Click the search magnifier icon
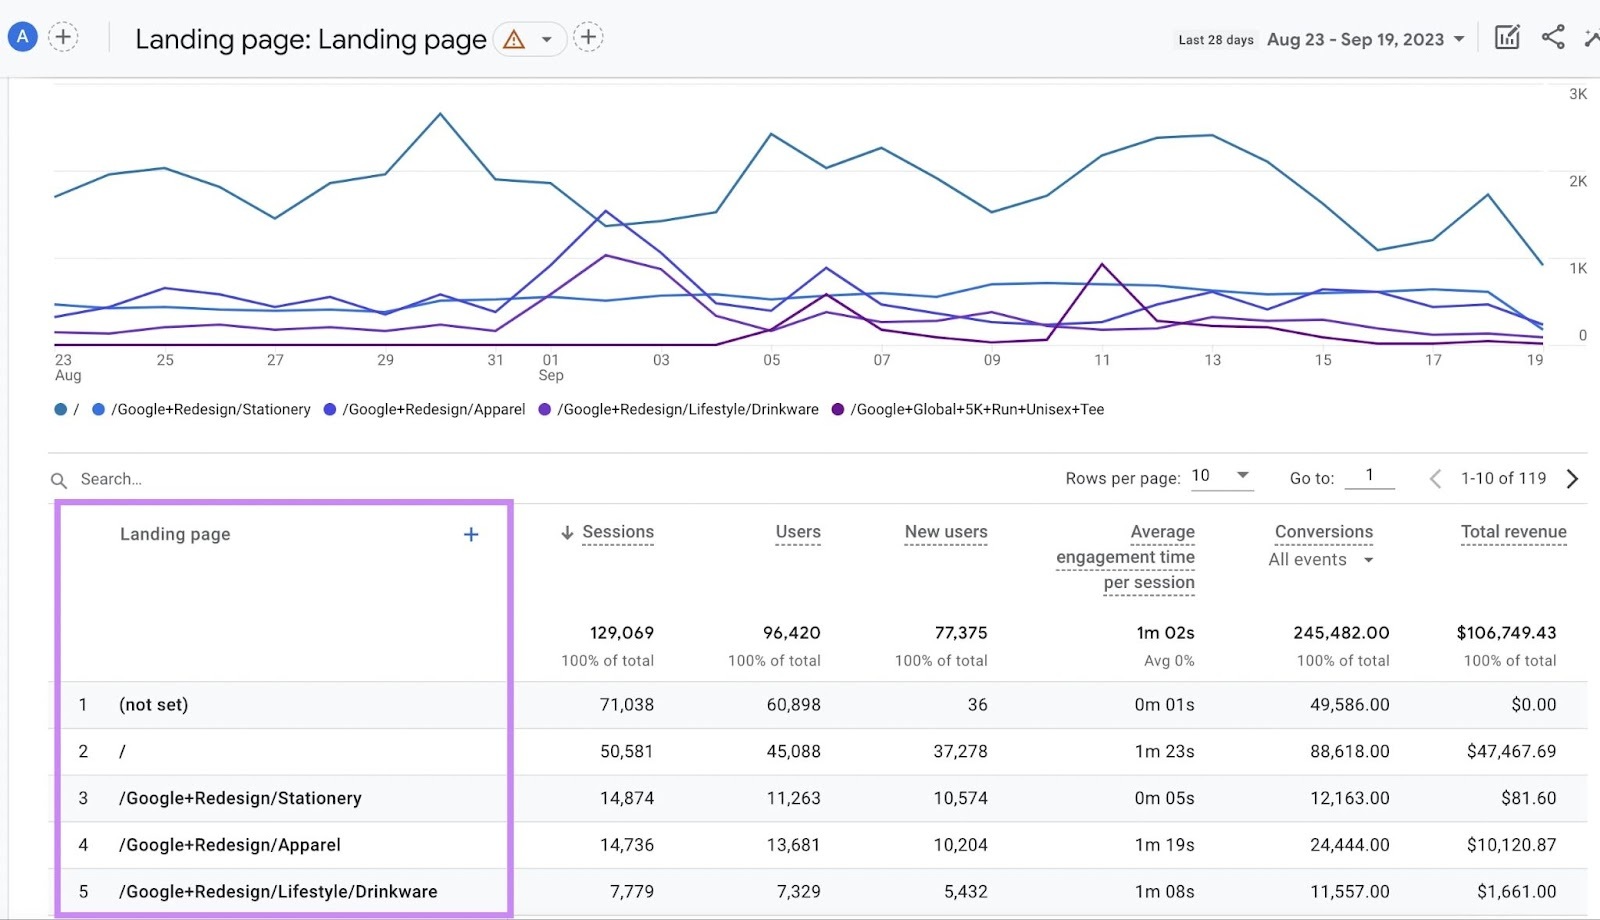The height and width of the screenshot is (920, 1600). point(59,480)
